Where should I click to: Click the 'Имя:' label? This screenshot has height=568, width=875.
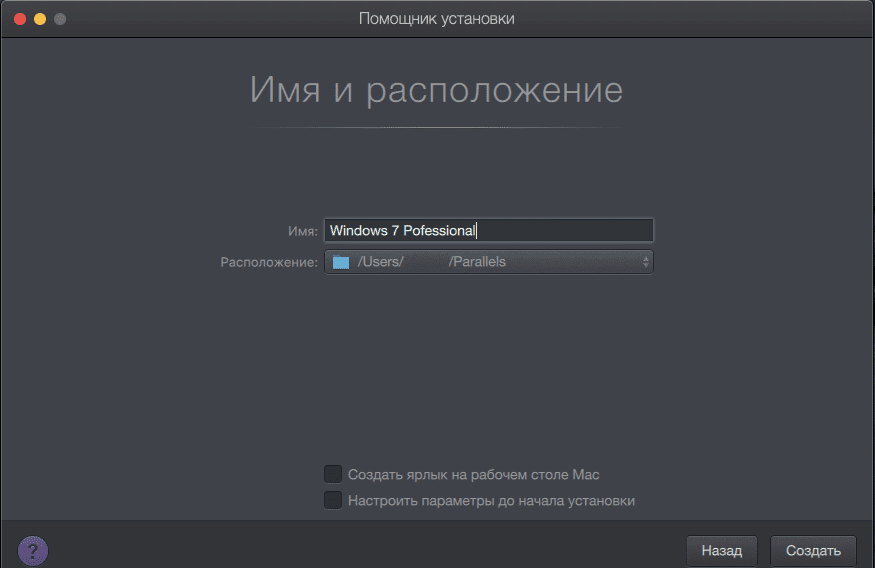[x=303, y=231]
